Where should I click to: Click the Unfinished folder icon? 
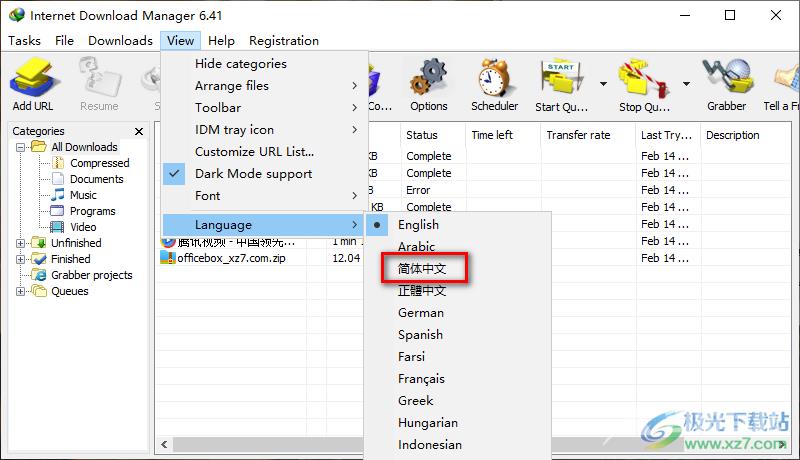39,242
